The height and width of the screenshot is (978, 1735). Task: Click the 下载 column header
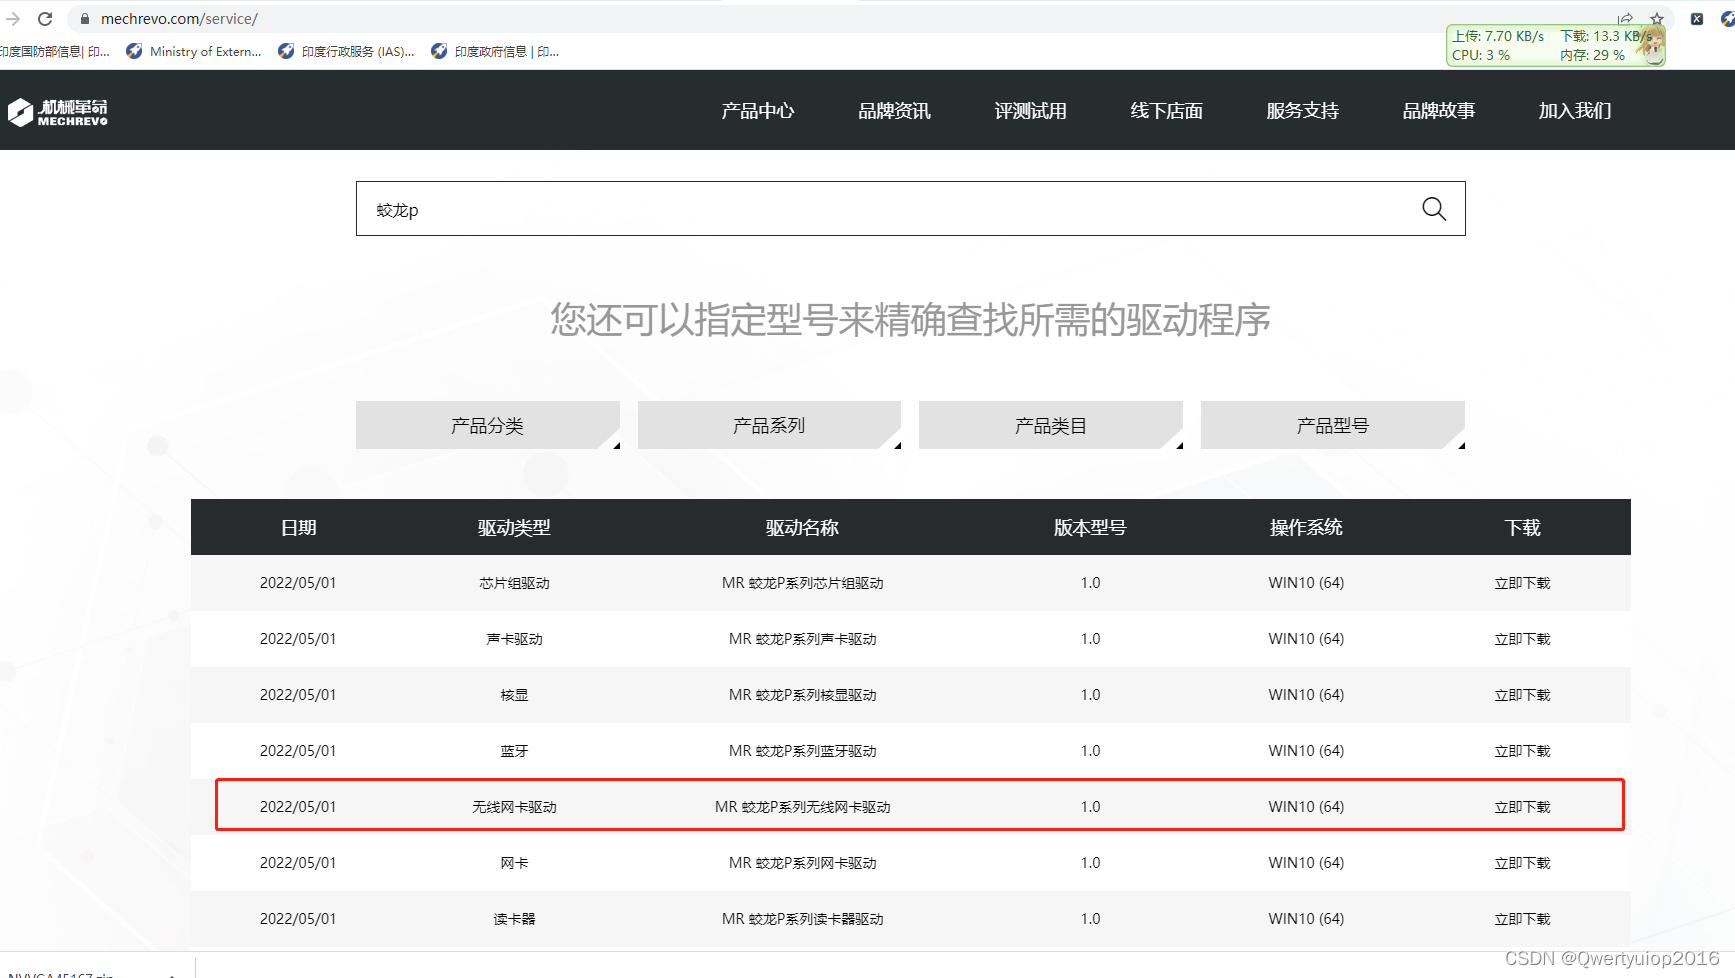point(1522,528)
